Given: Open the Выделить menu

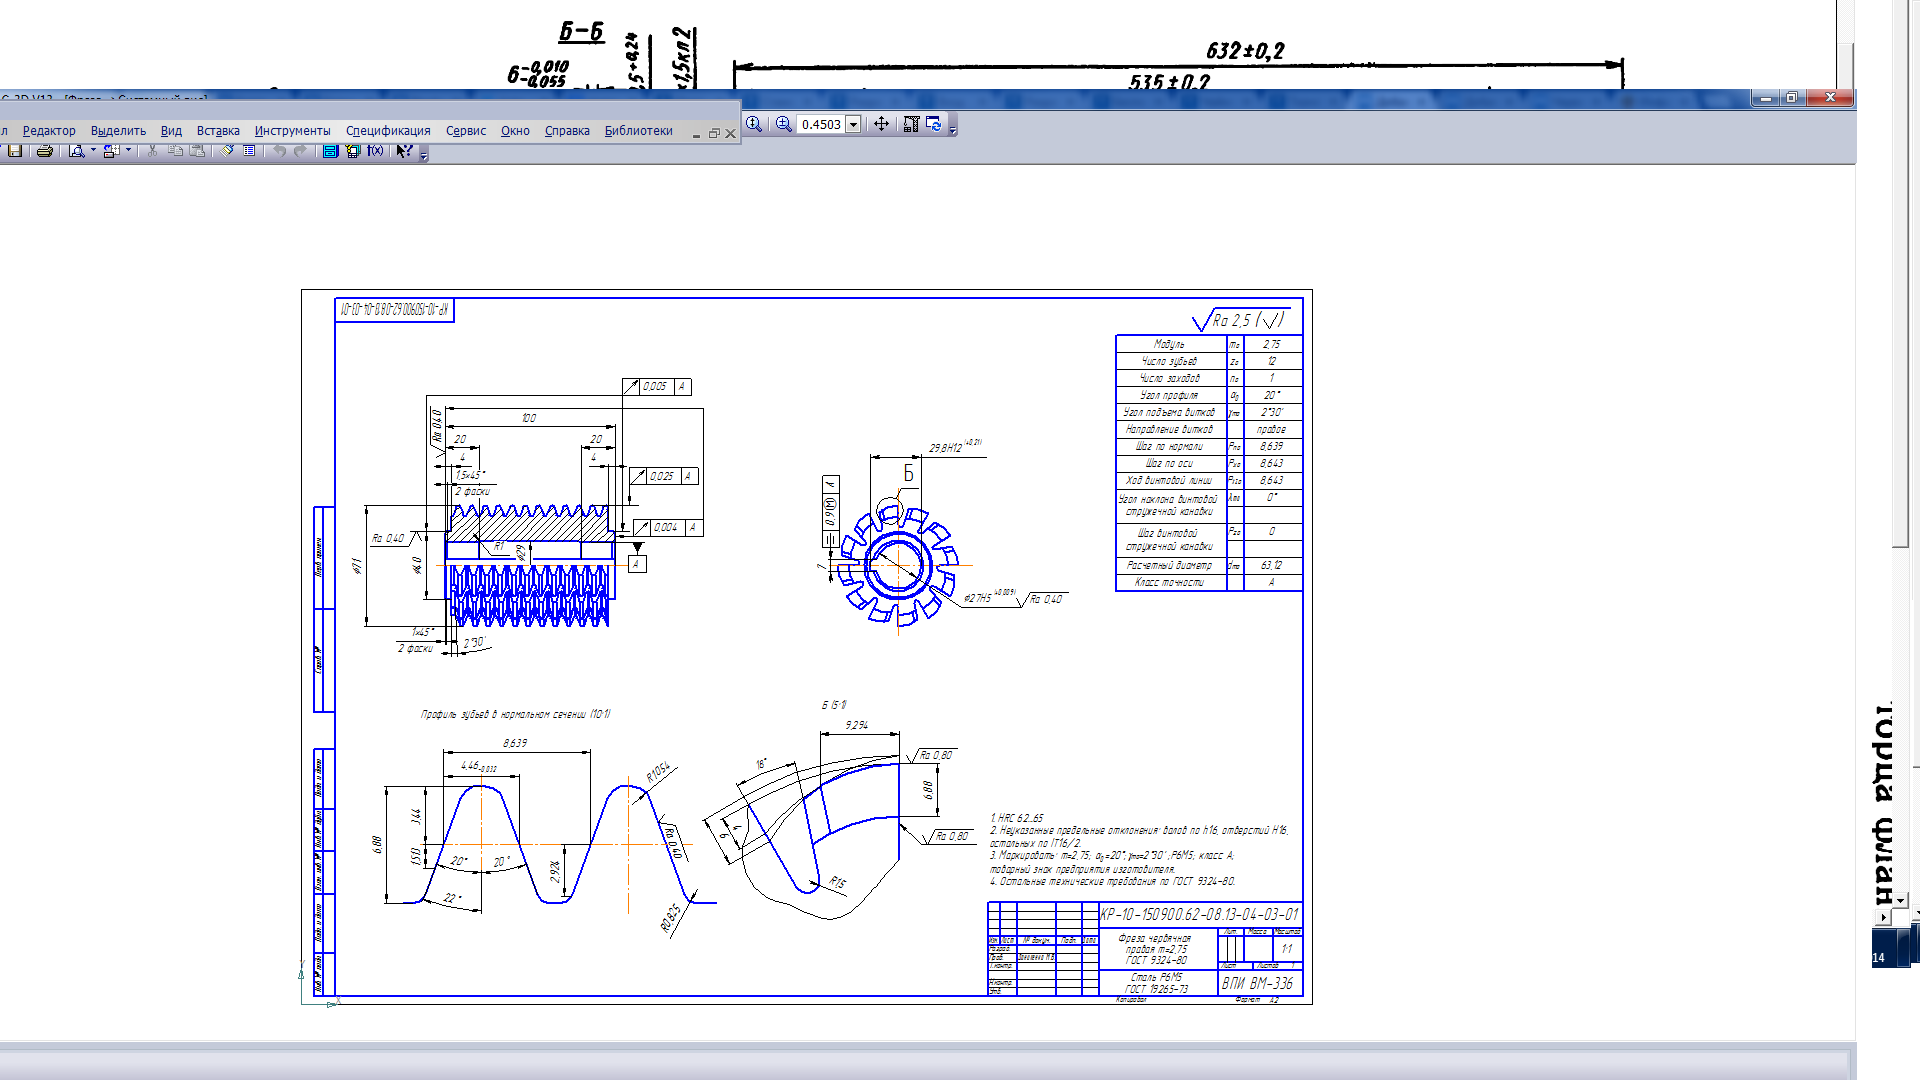Looking at the screenshot, I should pos(118,131).
